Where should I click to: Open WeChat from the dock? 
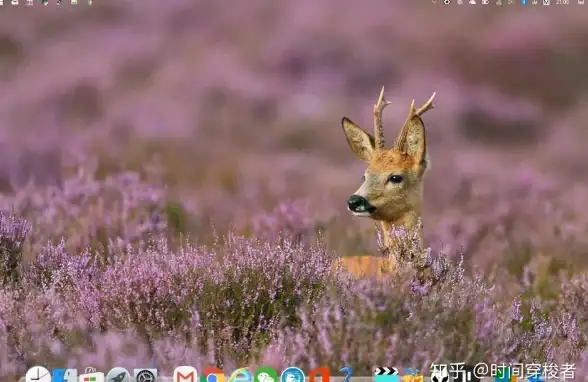[266, 375]
